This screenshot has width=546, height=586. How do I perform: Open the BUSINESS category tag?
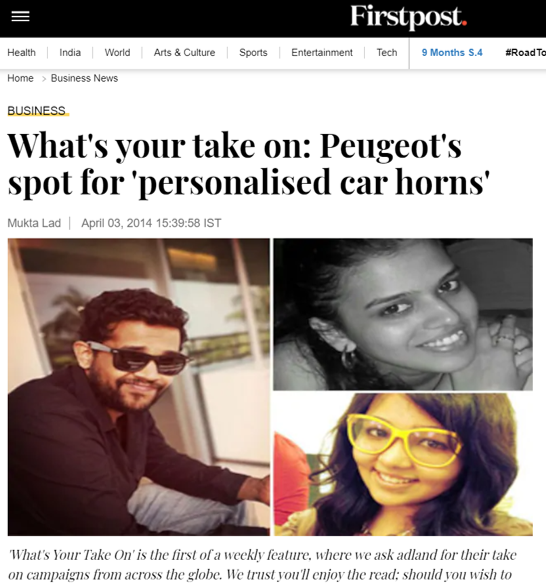(x=37, y=111)
